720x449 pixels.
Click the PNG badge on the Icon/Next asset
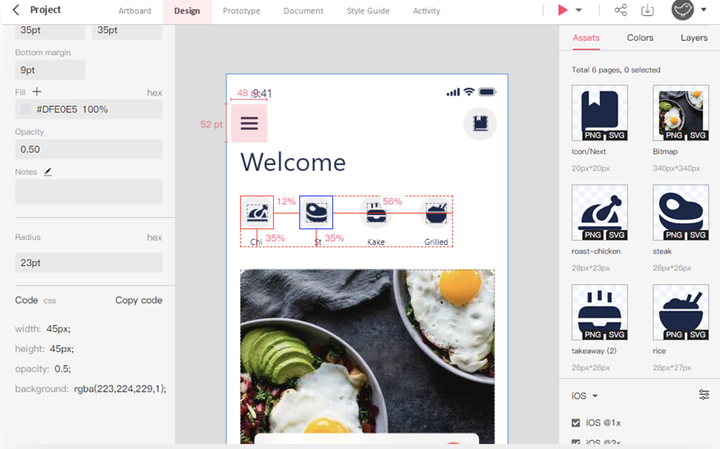click(x=592, y=135)
